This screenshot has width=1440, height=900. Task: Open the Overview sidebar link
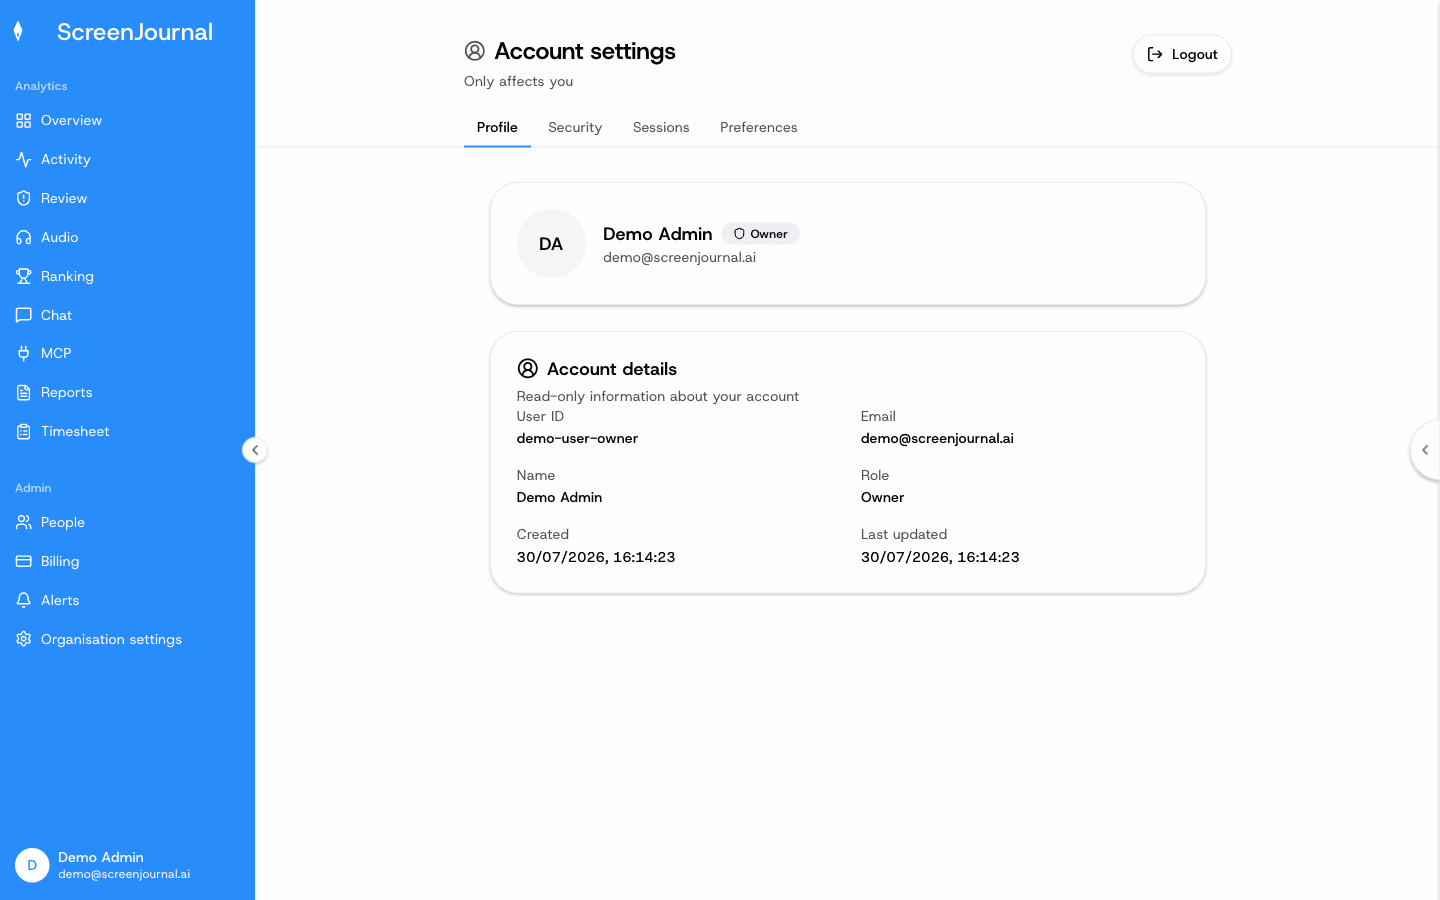click(127, 121)
